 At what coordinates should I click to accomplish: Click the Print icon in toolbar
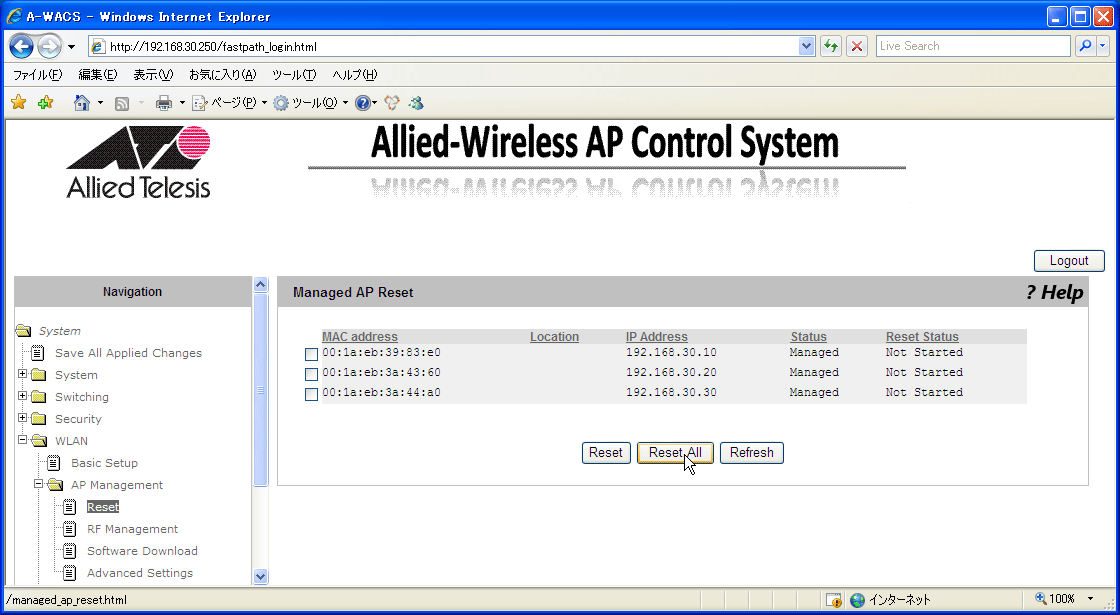(164, 104)
